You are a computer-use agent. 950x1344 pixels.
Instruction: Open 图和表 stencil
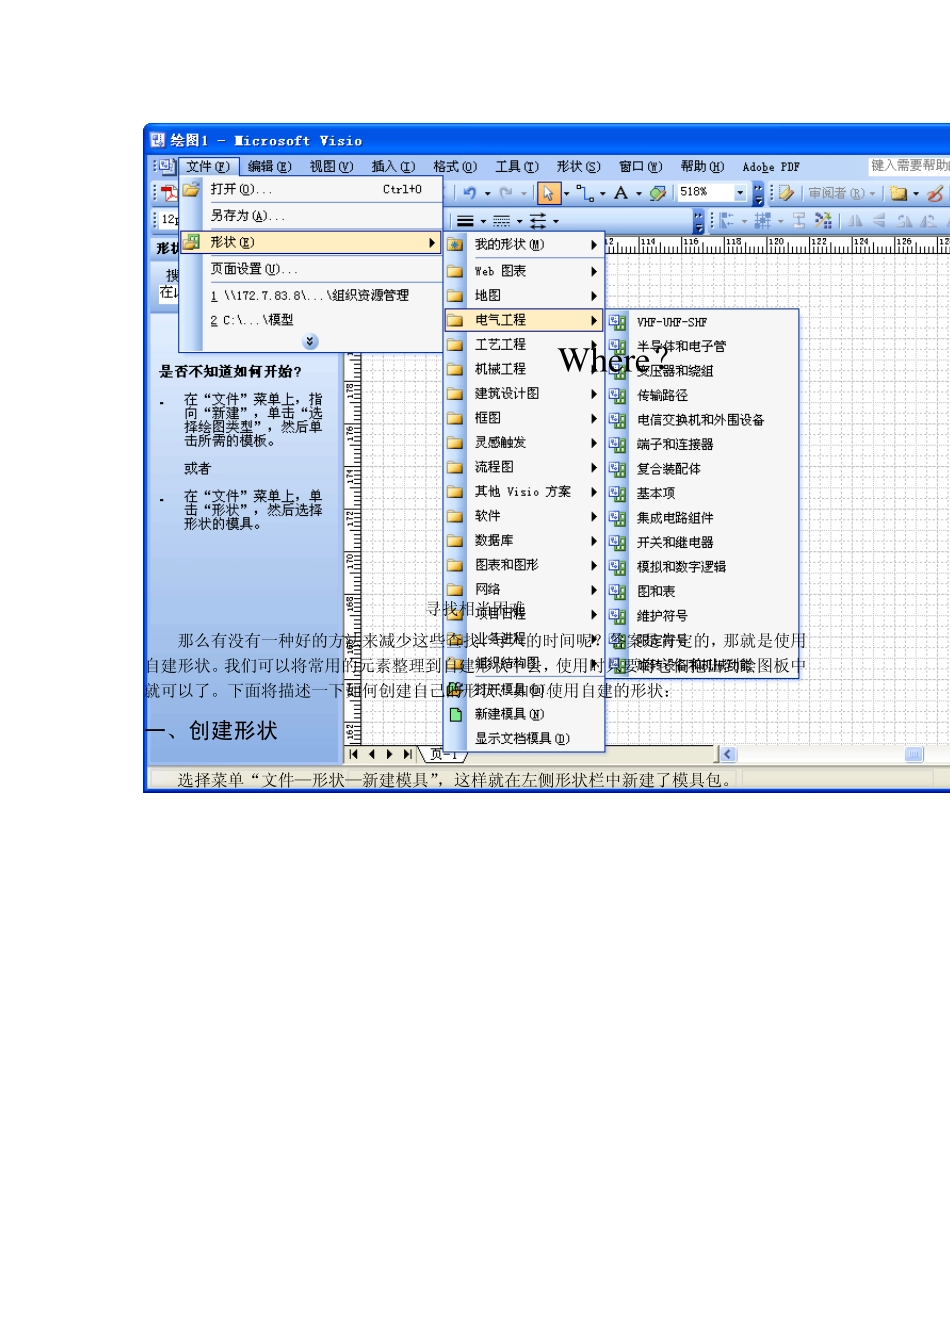pos(703,591)
